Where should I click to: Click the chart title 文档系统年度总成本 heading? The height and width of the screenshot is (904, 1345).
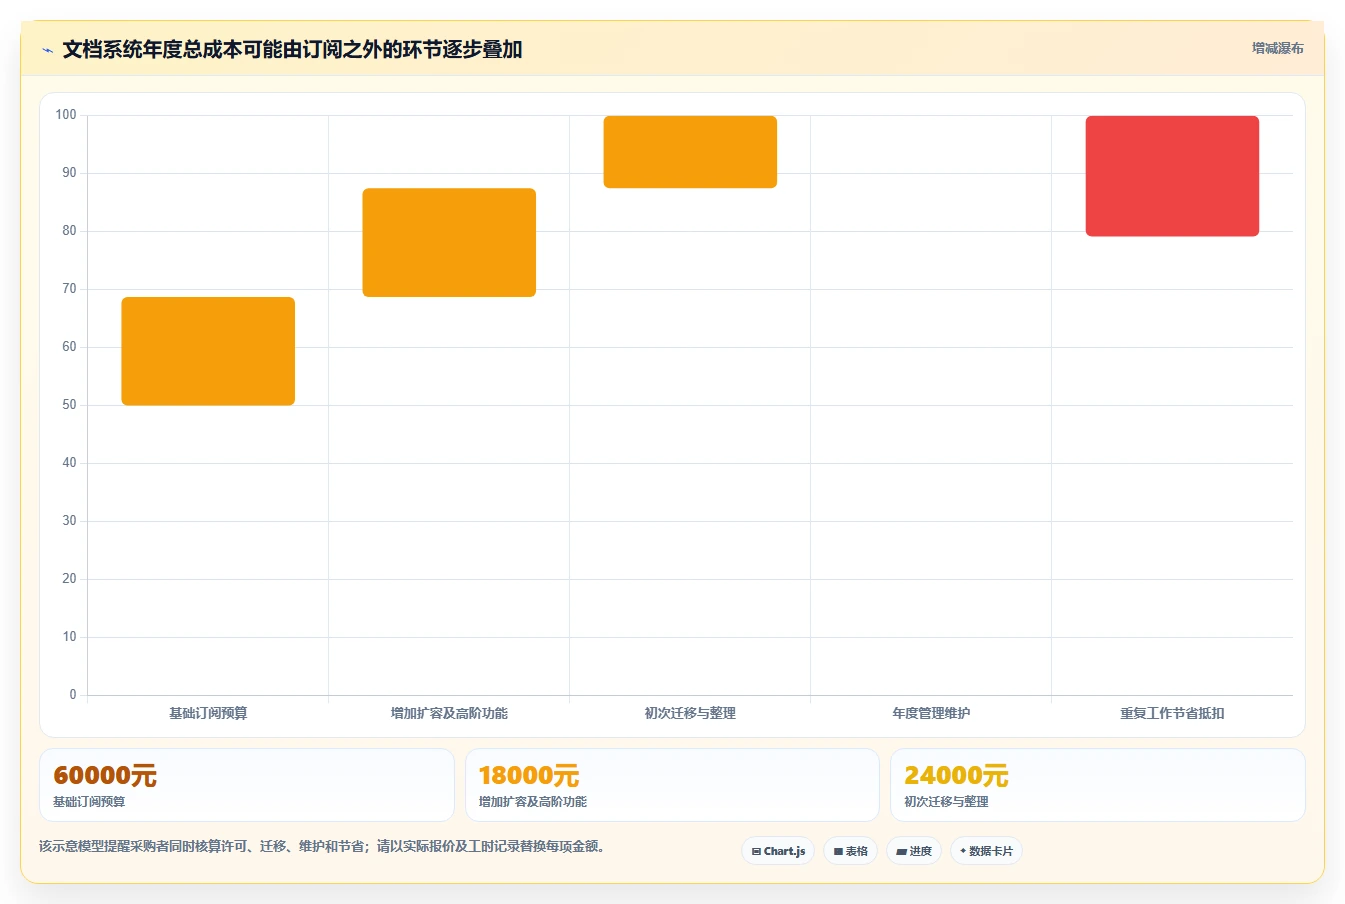(292, 50)
